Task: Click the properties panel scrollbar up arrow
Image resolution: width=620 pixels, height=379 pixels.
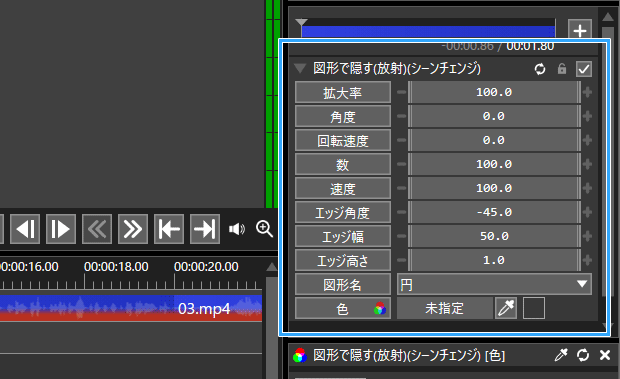Action: click(x=608, y=17)
